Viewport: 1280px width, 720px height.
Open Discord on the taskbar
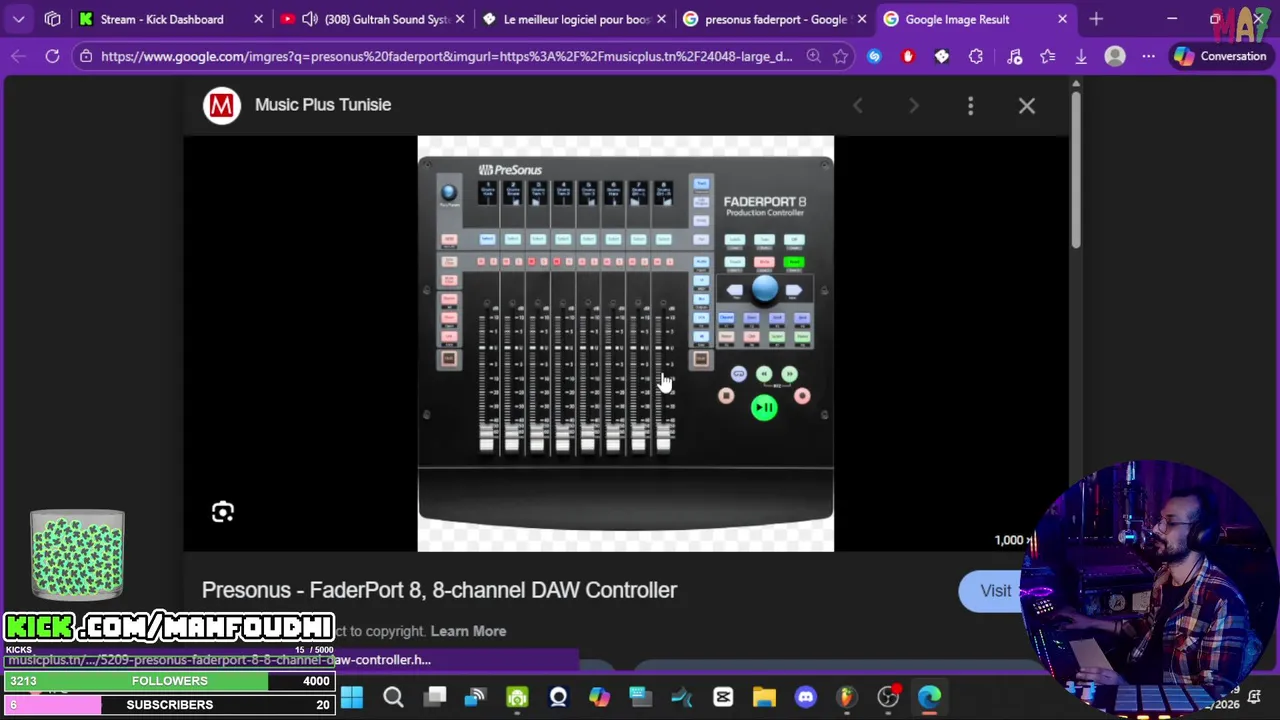(x=805, y=697)
